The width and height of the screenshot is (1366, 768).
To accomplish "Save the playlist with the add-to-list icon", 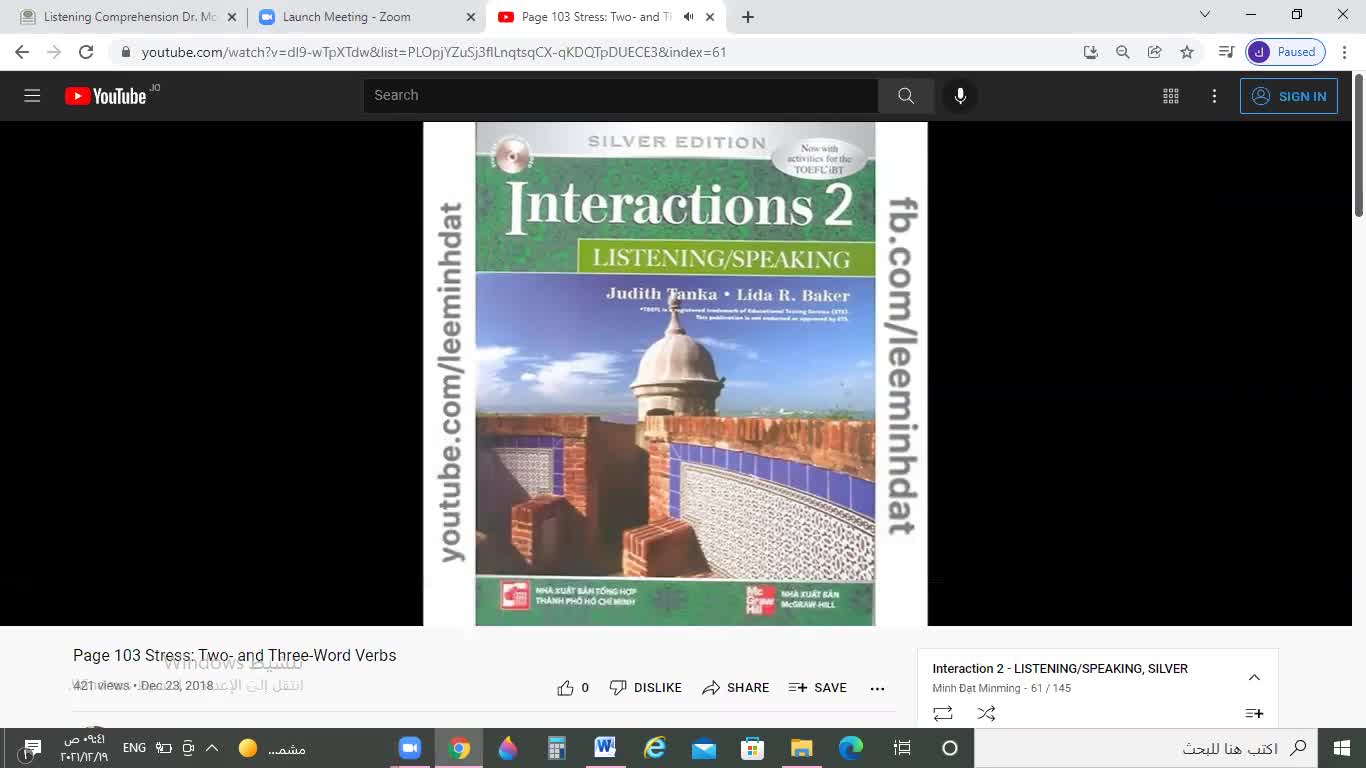I will click(x=1254, y=713).
